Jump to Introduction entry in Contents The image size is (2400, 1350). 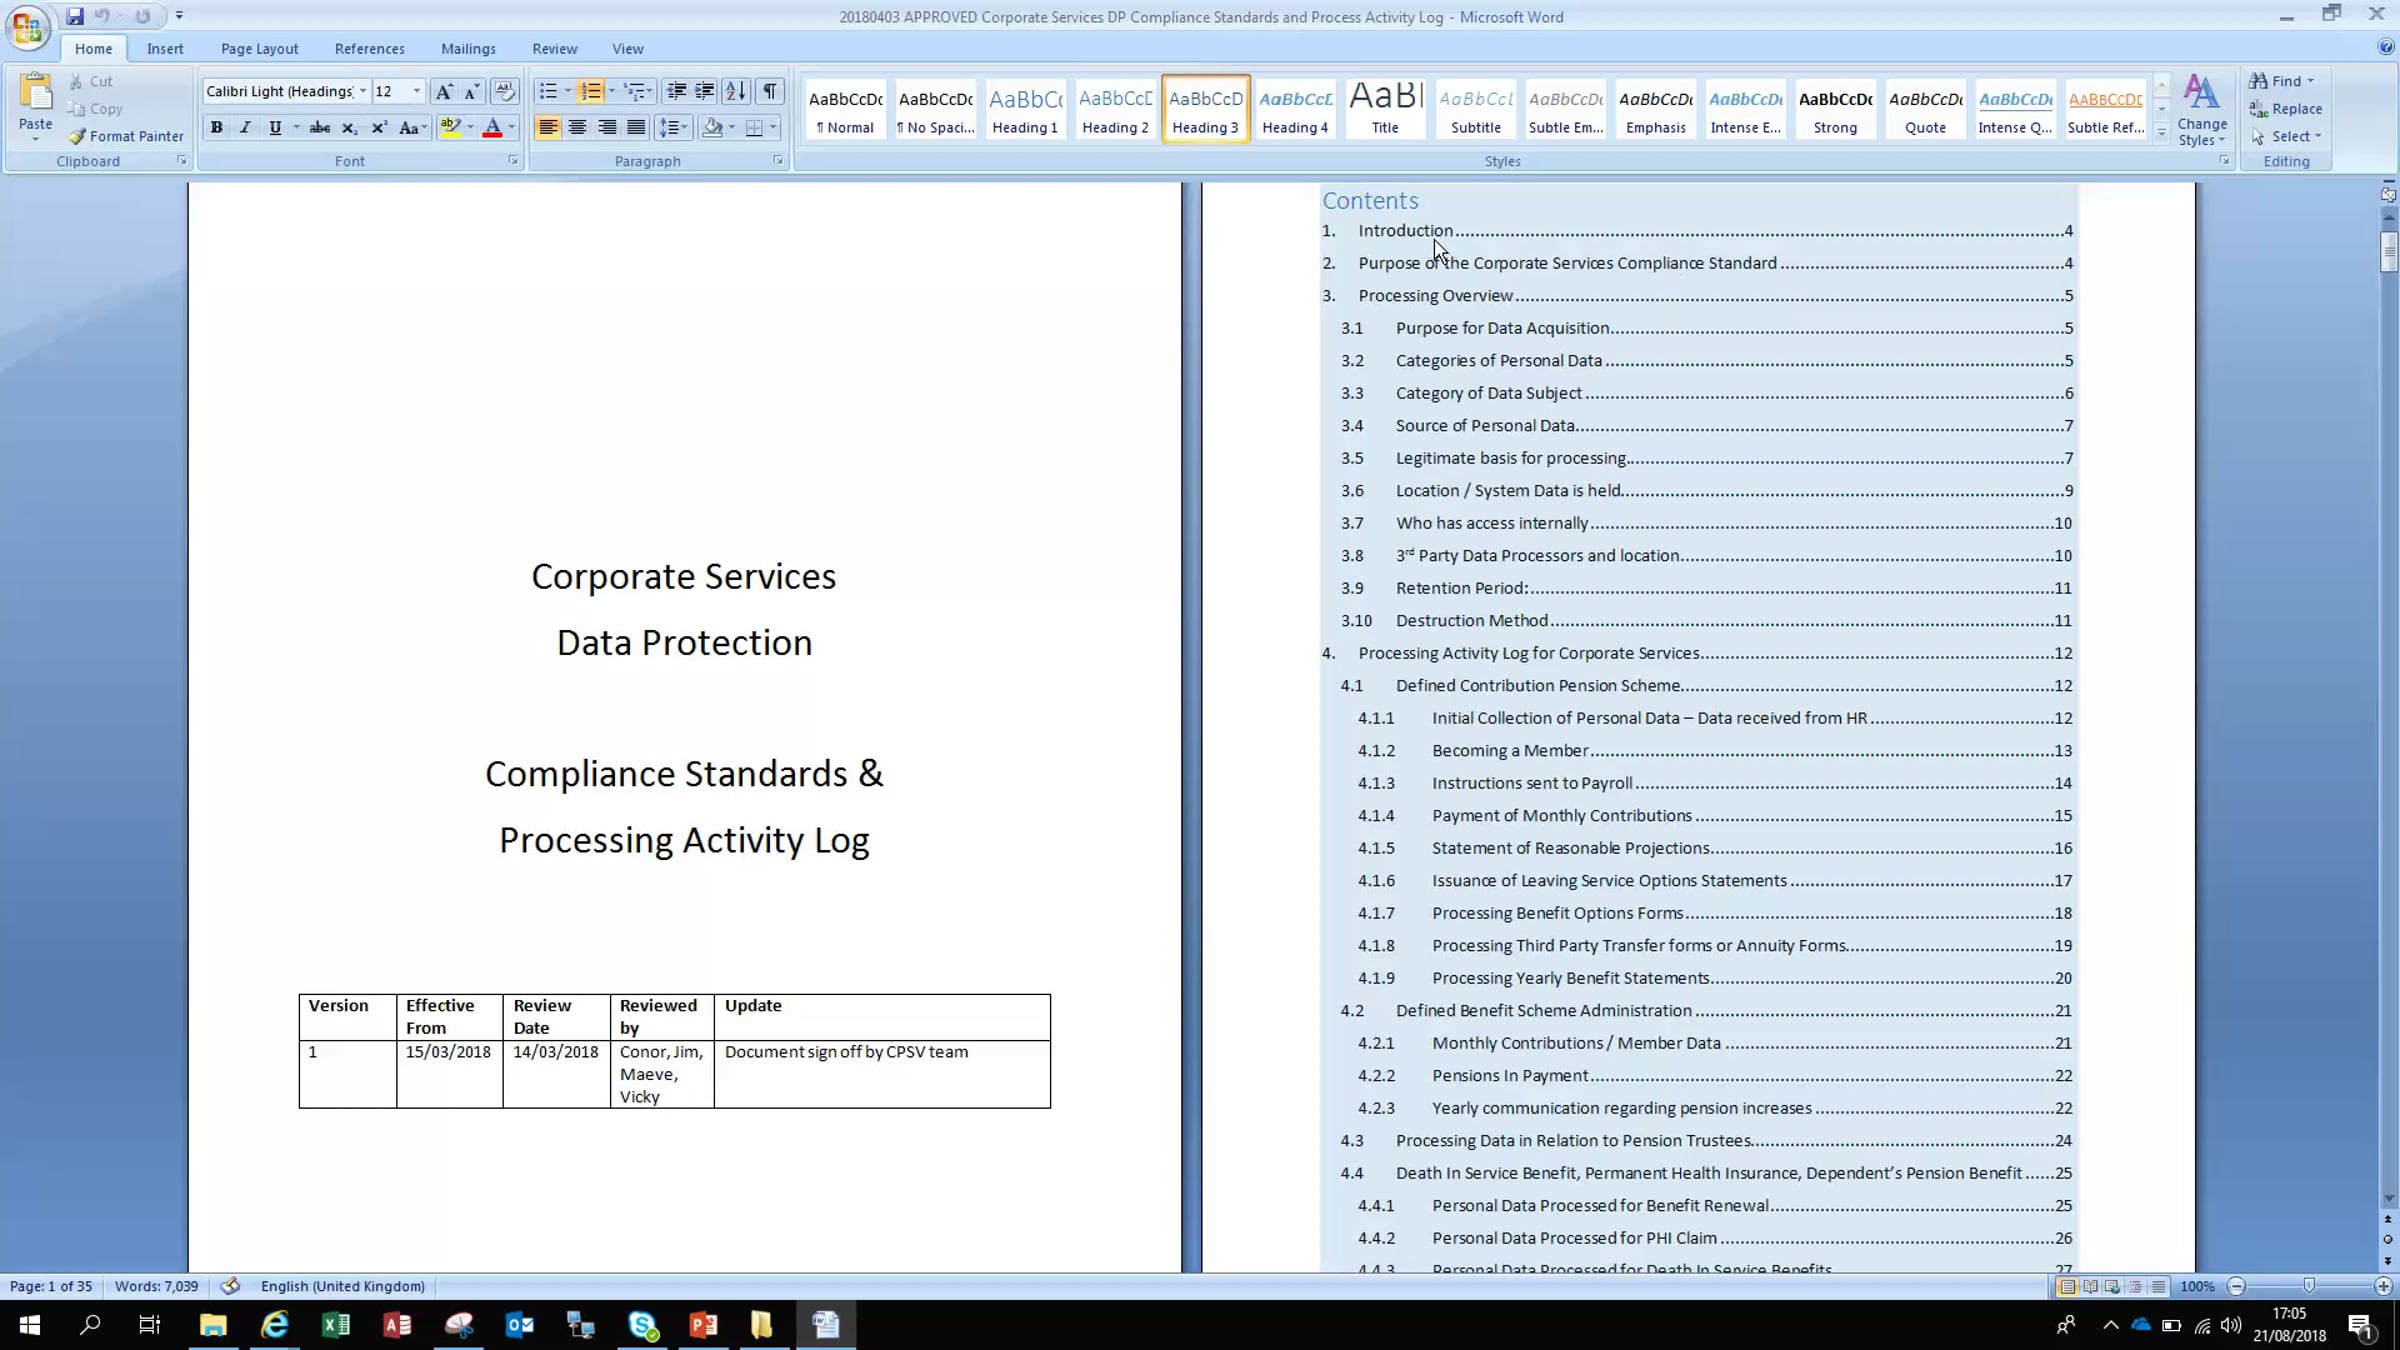coord(1404,231)
